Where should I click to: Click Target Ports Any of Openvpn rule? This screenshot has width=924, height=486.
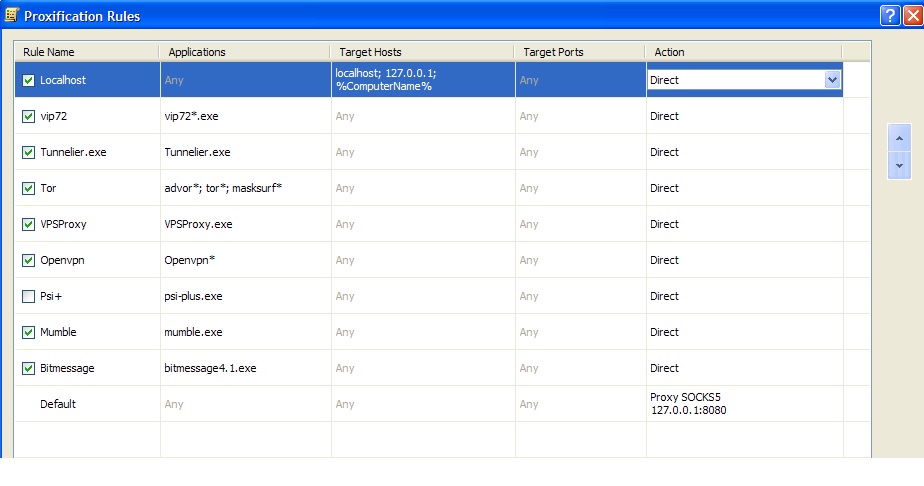pos(529,260)
